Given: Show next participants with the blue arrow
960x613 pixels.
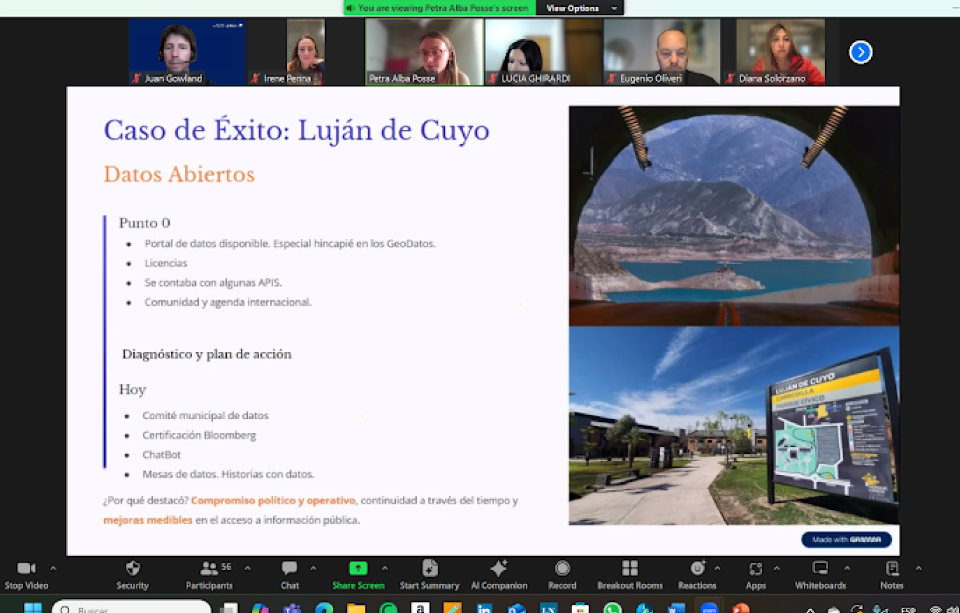Looking at the screenshot, I should 861,52.
